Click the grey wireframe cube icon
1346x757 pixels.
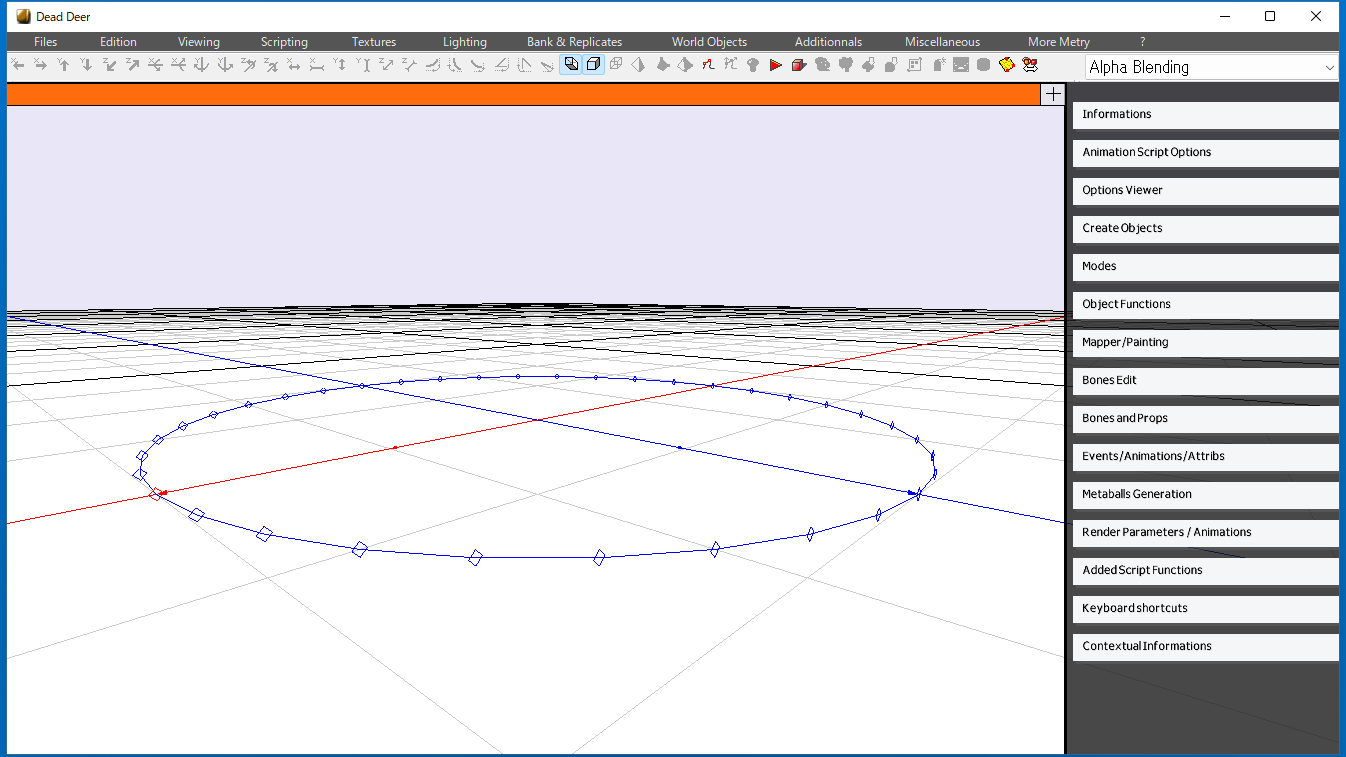pos(616,65)
